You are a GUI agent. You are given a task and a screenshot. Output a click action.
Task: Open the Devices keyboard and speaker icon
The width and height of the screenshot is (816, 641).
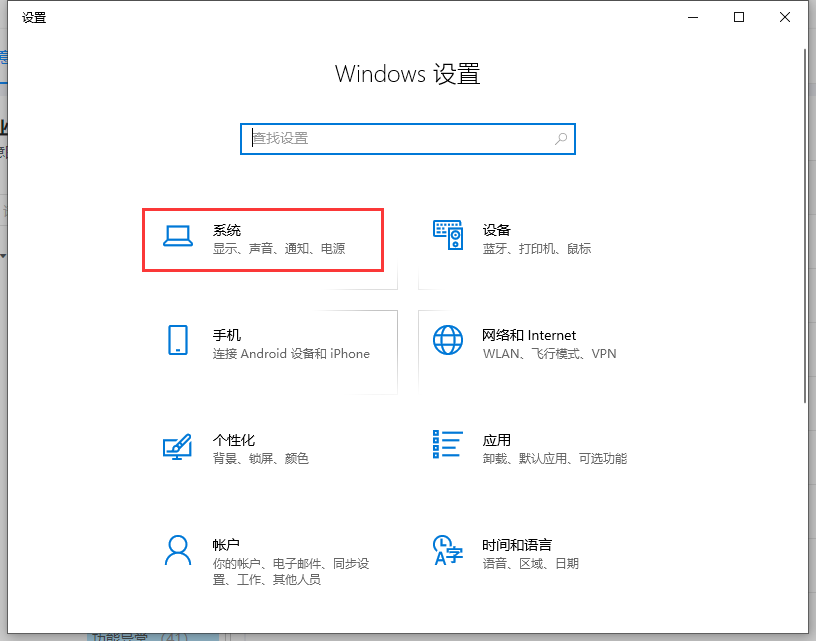[x=448, y=235]
